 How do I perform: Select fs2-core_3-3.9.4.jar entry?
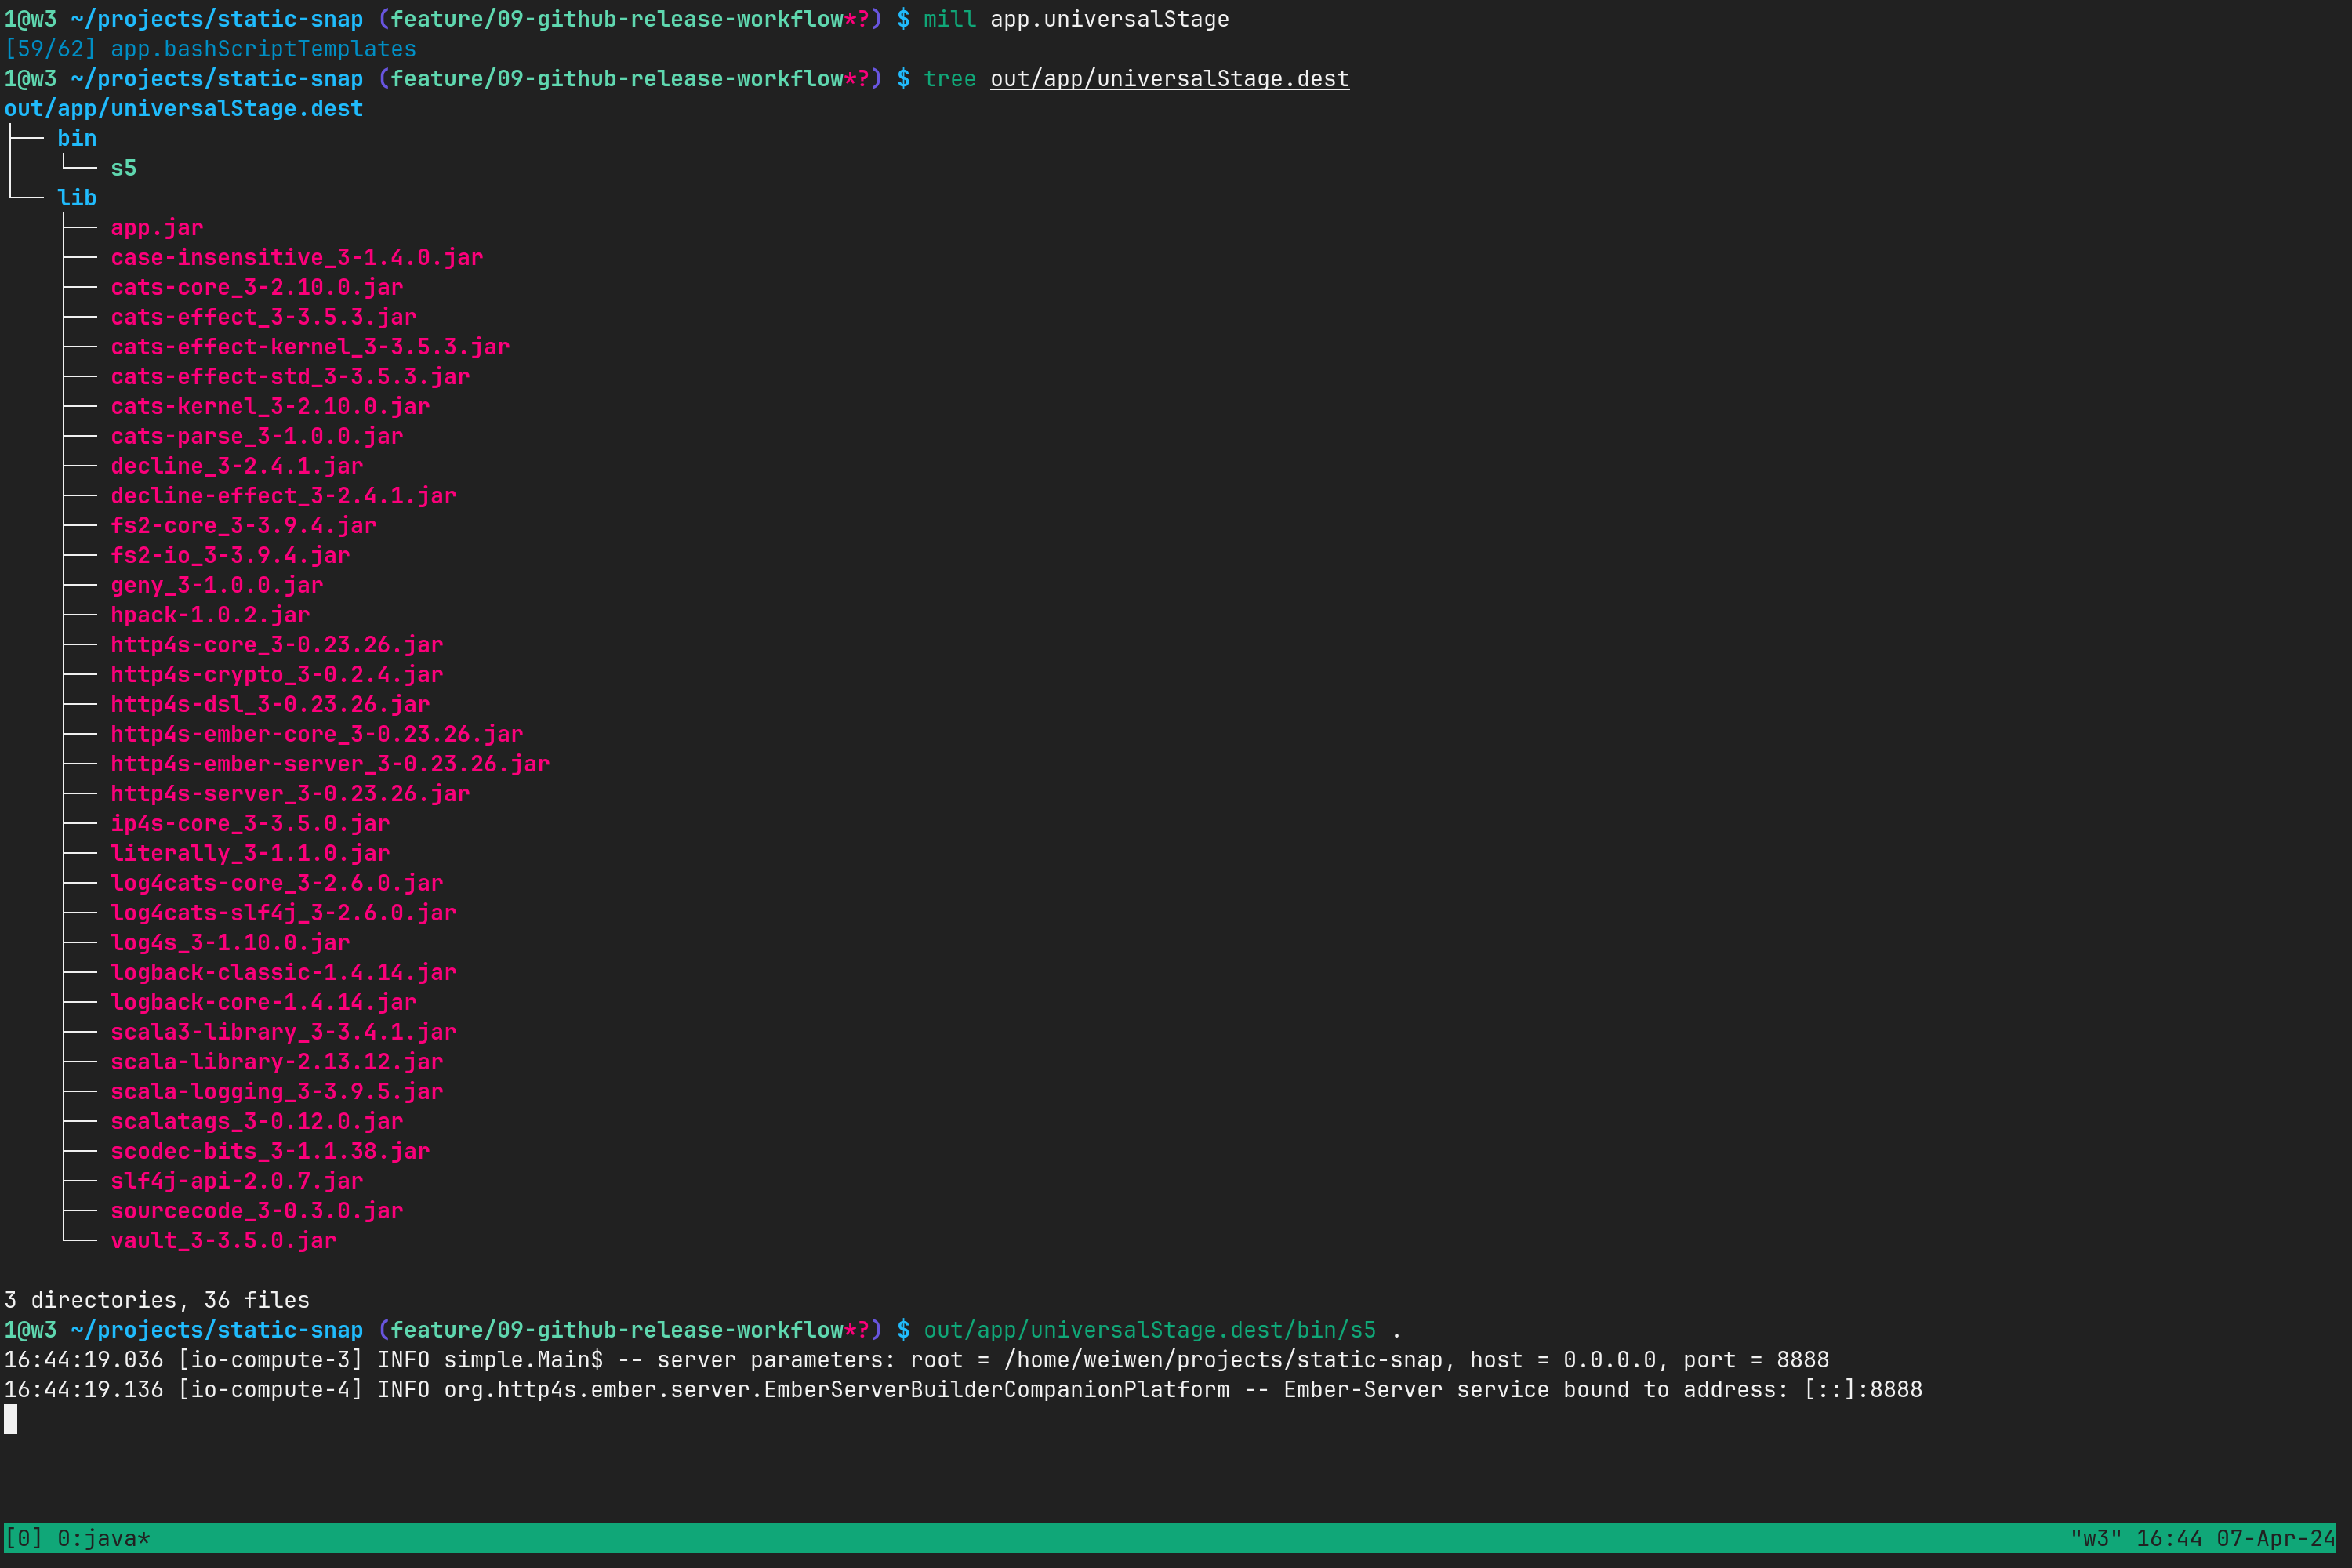tap(244, 526)
